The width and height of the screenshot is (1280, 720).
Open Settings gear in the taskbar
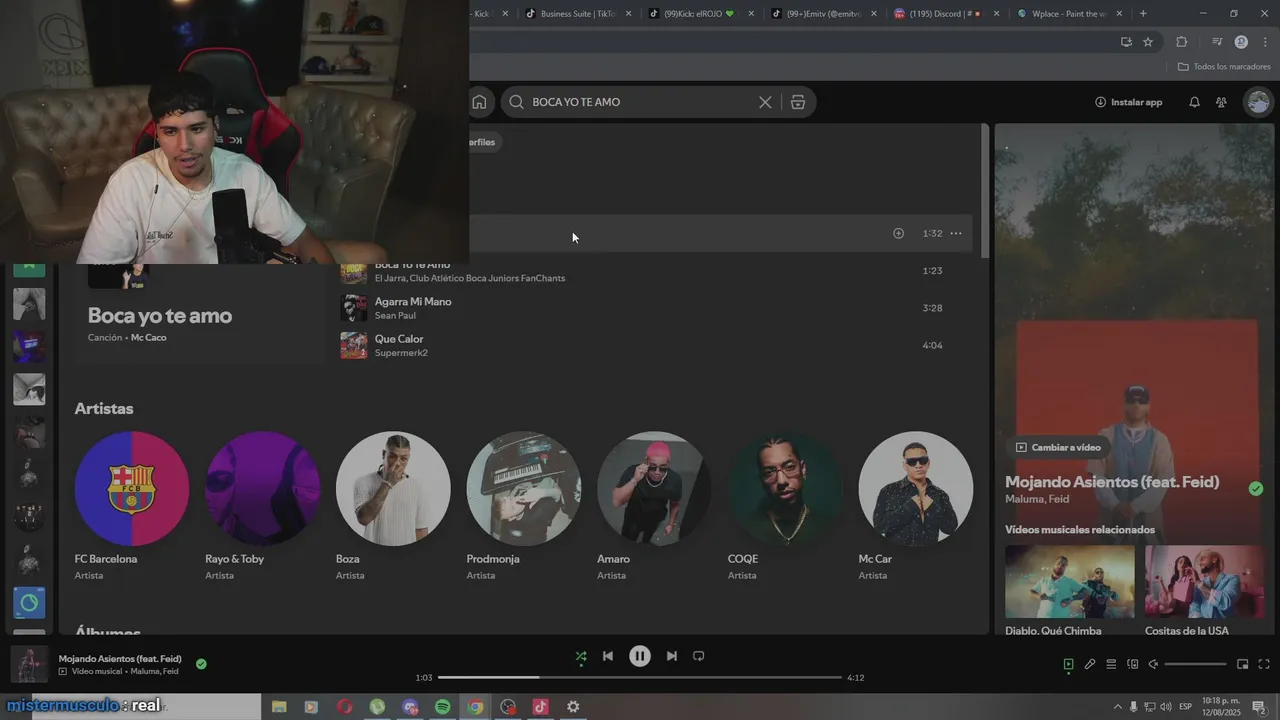[573, 707]
